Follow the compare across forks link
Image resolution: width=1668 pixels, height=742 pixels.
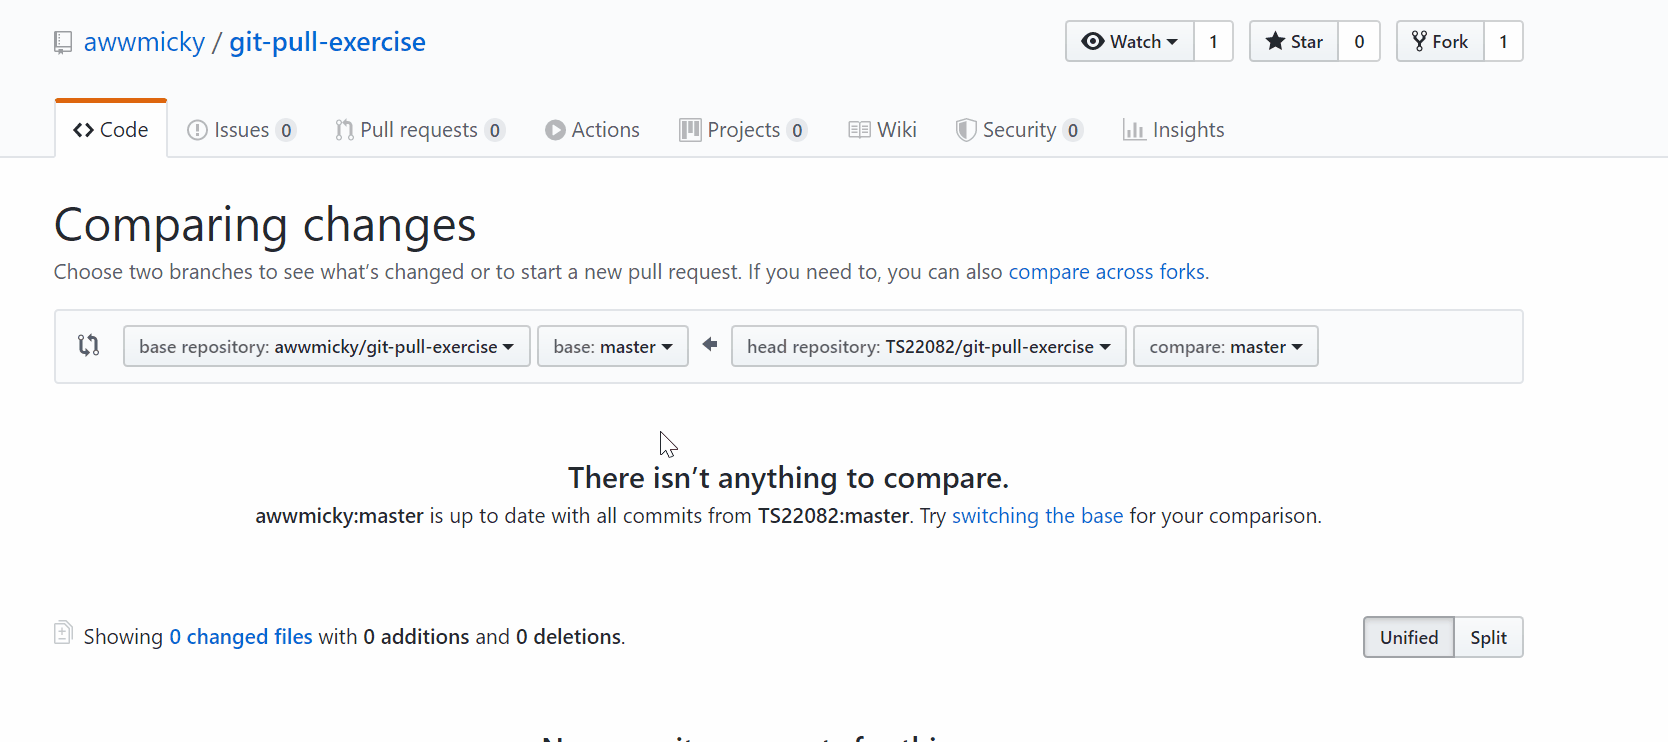[1107, 272]
